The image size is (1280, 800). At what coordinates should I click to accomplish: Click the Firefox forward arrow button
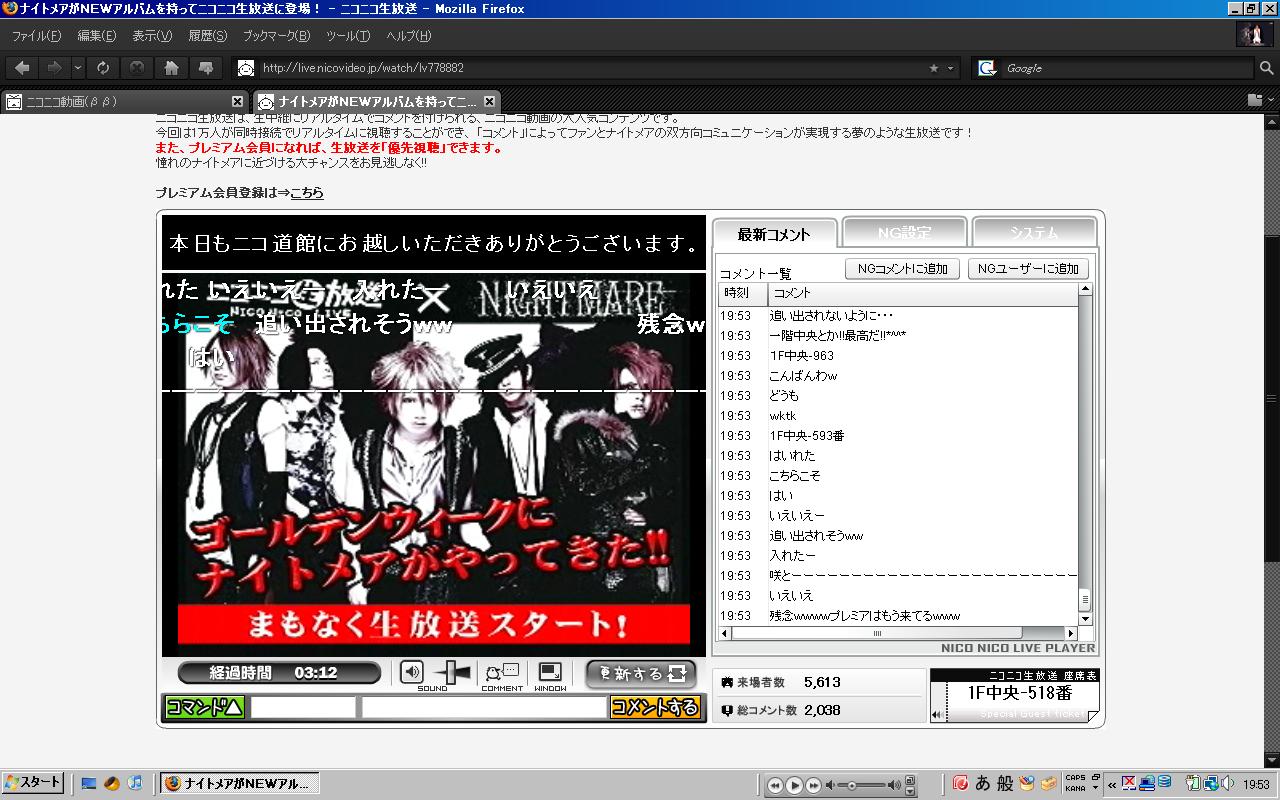(x=54, y=68)
